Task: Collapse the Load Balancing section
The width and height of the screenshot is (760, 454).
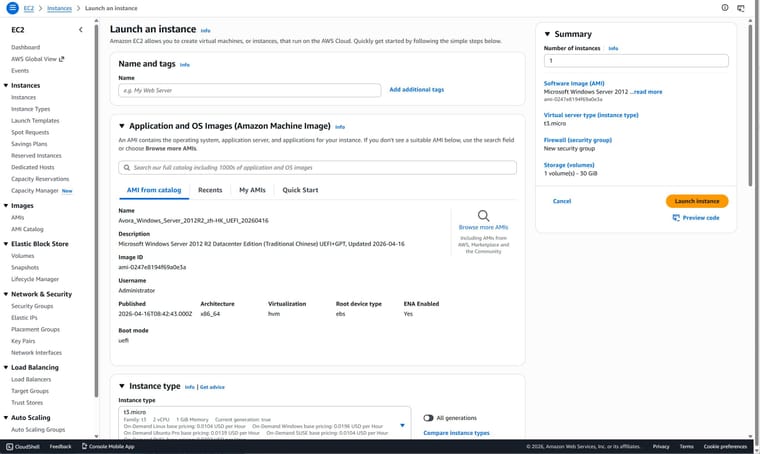Action: (6, 367)
